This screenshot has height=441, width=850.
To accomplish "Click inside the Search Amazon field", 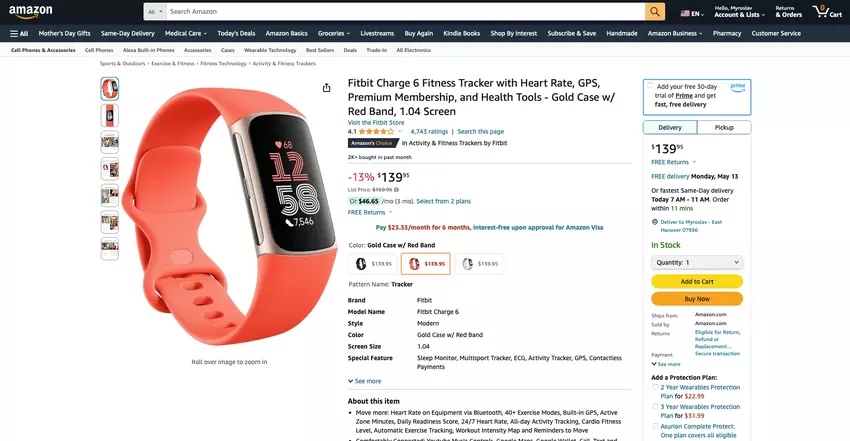I will coord(405,11).
